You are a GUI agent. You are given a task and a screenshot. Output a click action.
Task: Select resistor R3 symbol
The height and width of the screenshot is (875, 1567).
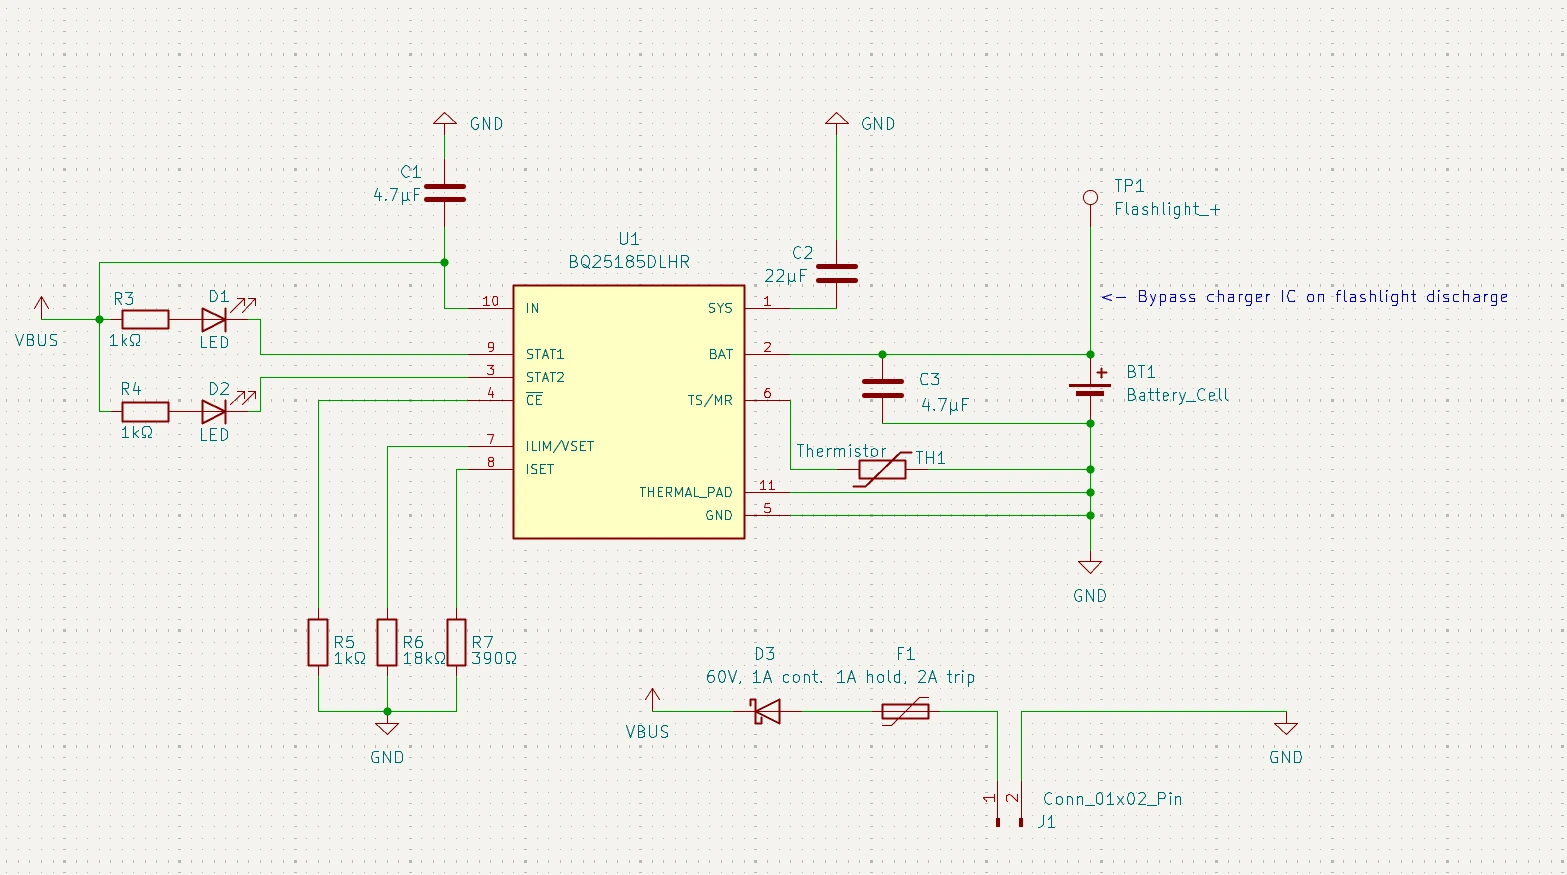(145, 320)
